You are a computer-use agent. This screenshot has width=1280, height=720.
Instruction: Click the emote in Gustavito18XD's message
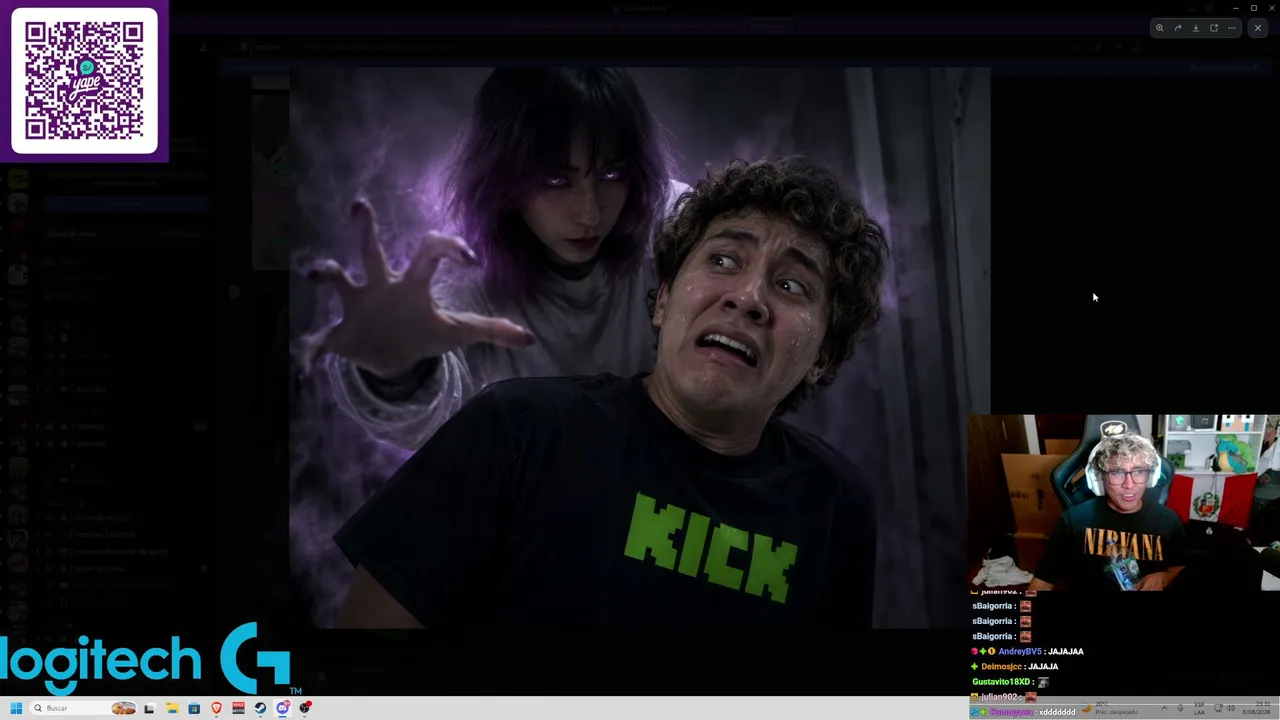coord(1043,682)
